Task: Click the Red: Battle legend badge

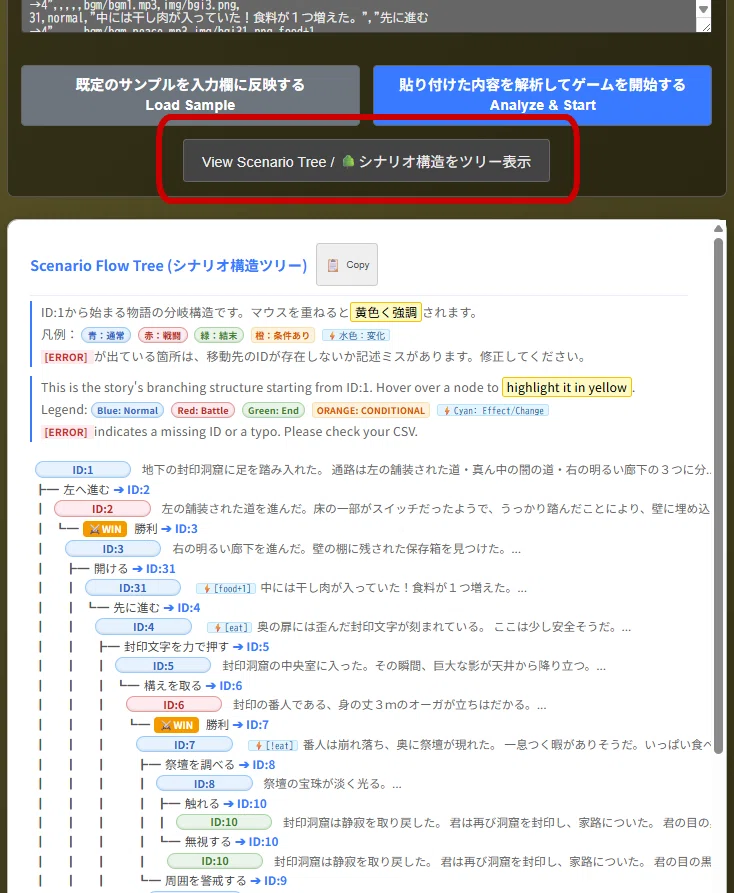Action: tap(203, 411)
